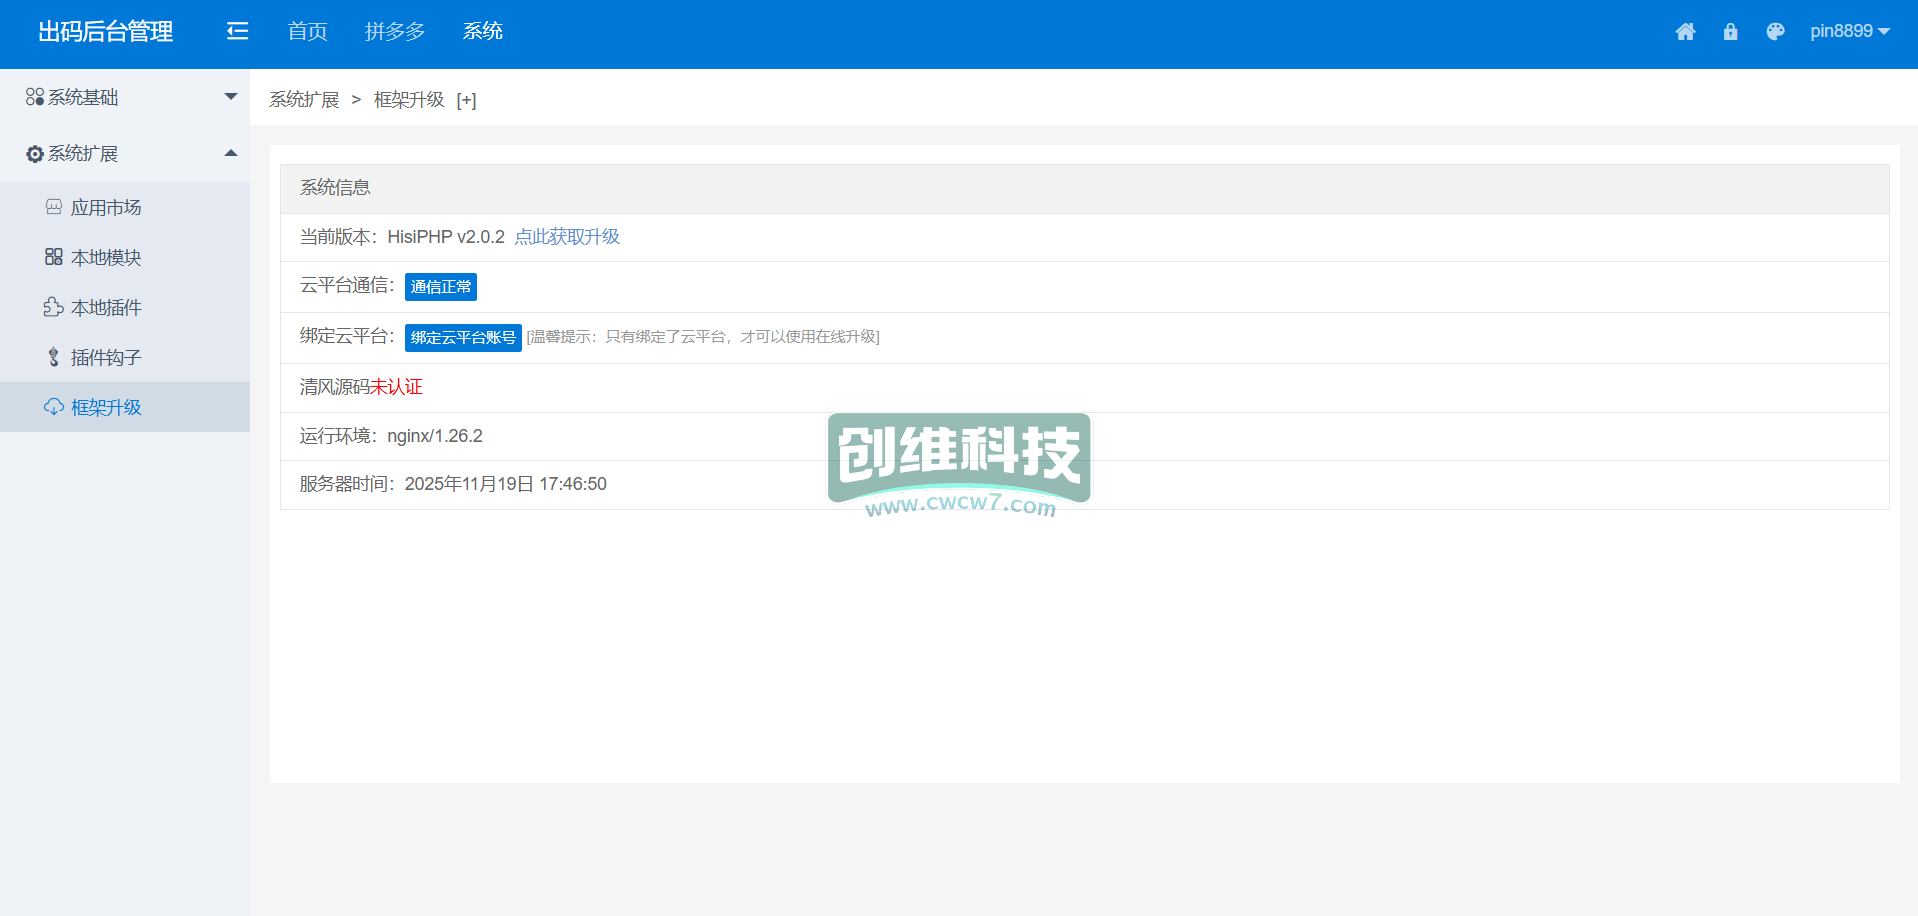
Task: Switch to the 拼多多 top menu
Action: 395,32
